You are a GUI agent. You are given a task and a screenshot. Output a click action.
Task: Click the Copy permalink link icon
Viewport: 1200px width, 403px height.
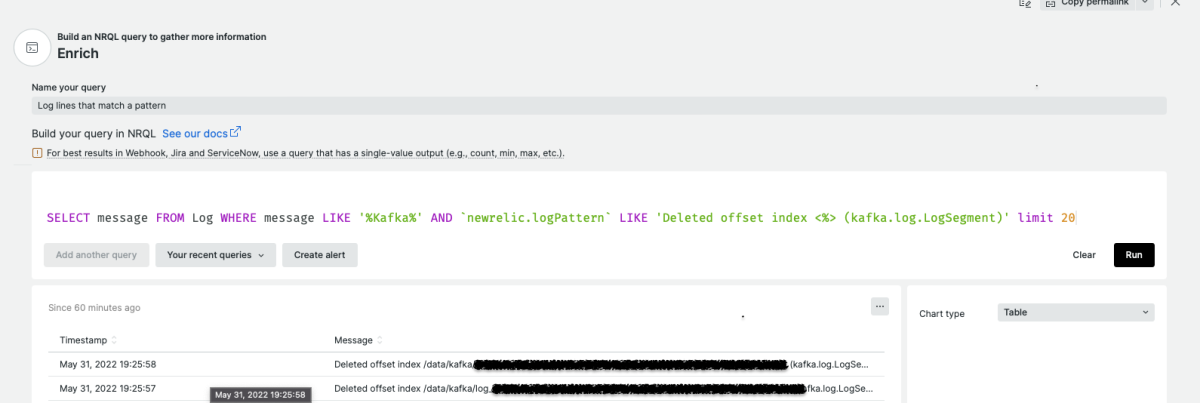1049,4
